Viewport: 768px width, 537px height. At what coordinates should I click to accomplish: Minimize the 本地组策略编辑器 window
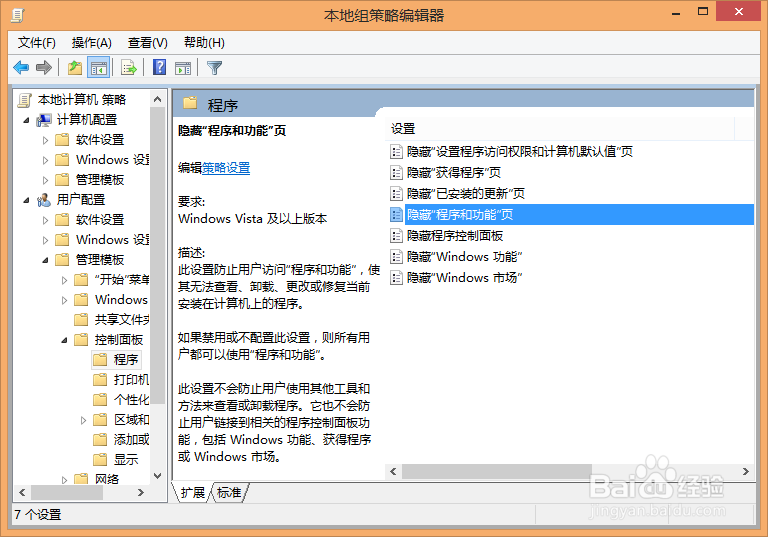click(676, 13)
